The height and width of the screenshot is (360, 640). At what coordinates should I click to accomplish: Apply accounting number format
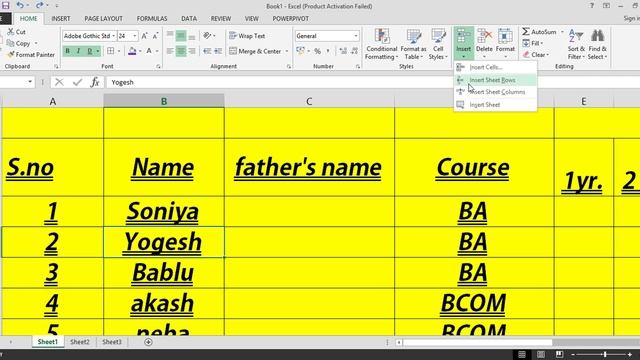click(300, 51)
